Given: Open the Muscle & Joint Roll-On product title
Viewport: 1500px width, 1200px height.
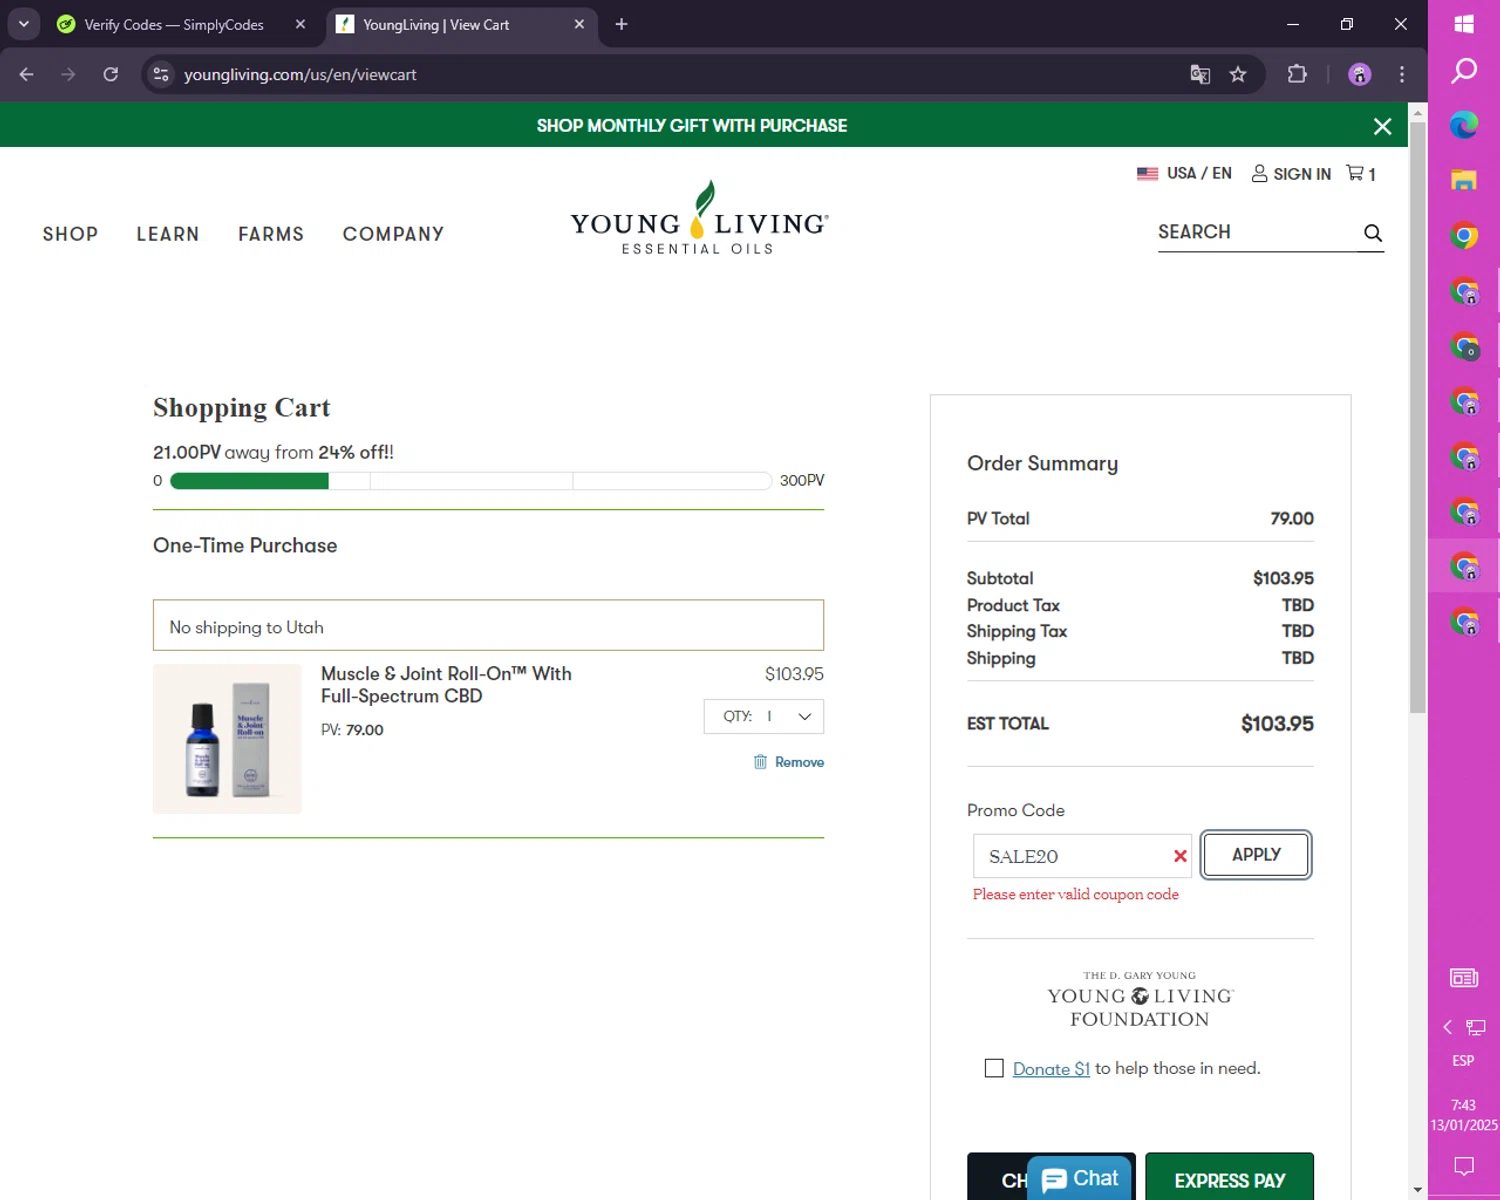Looking at the screenshot, I should tap(446, 685).
